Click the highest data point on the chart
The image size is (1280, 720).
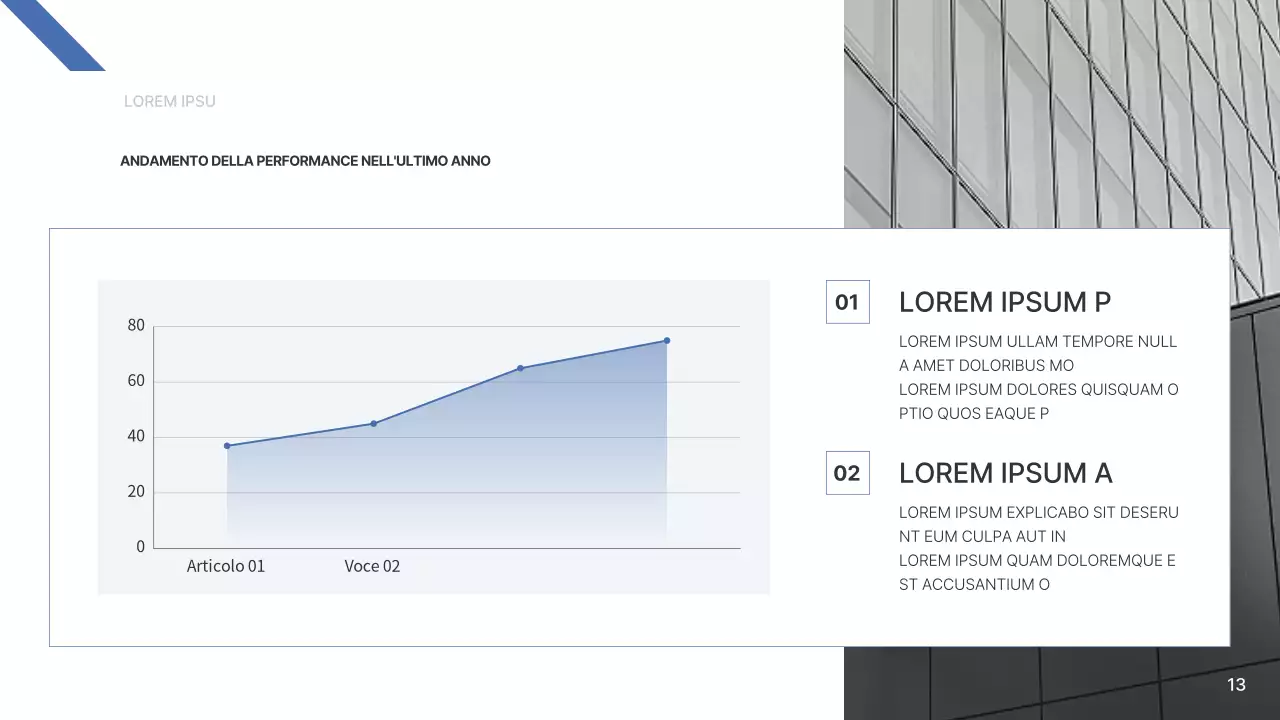point(667,341)
